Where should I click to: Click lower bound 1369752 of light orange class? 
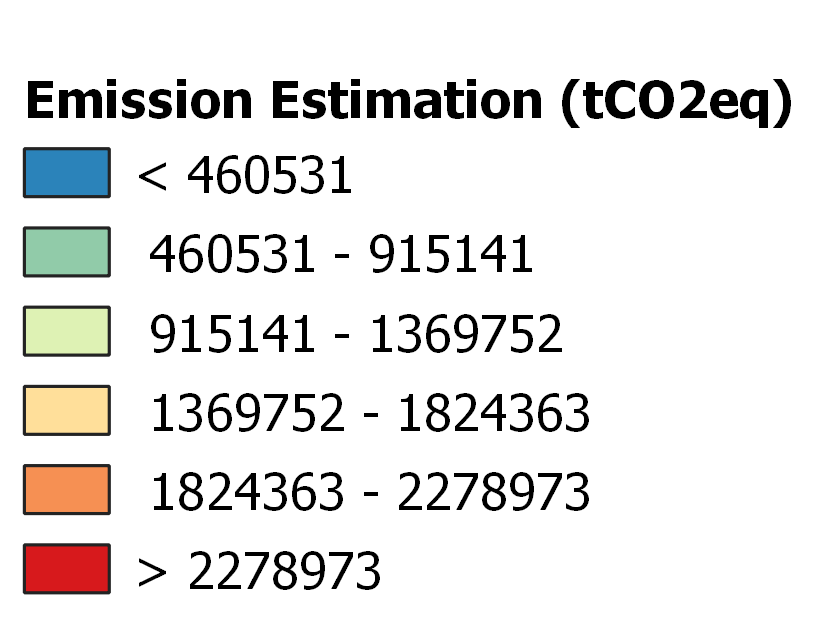pyautogui.click(x=246, y=414)
